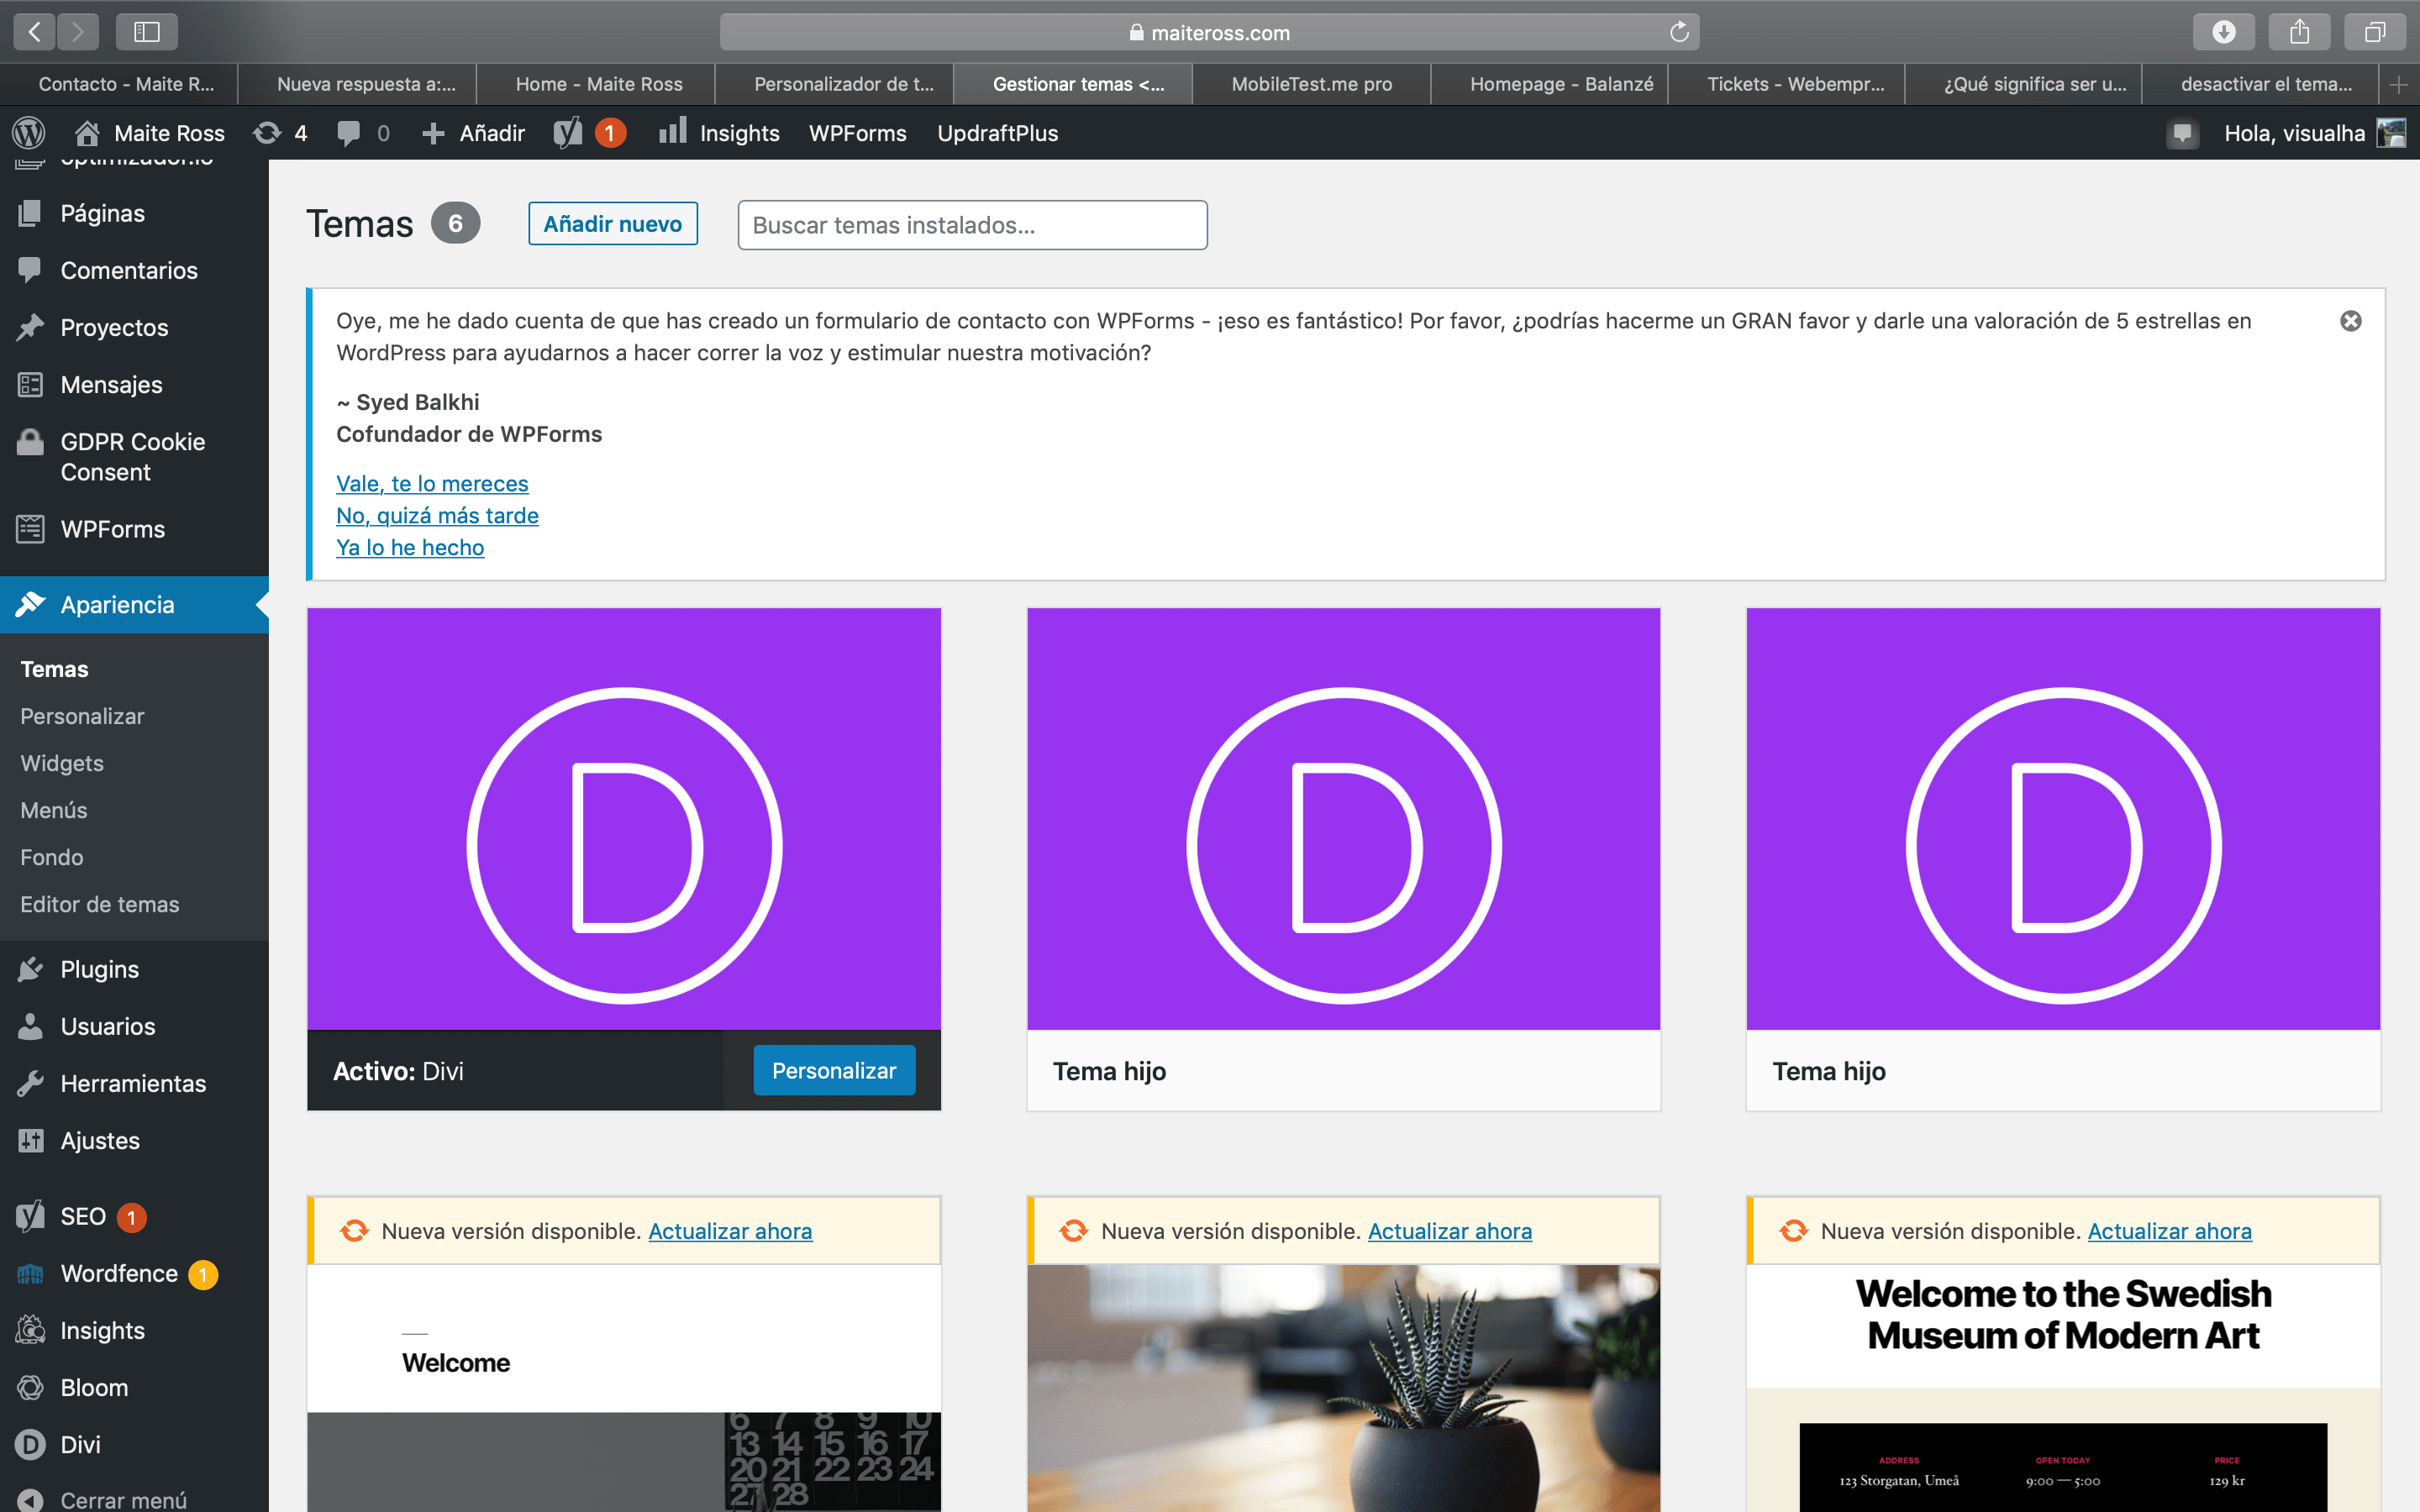
Task: Open the plant photo theme thumbnail
Action: 1343,1388
